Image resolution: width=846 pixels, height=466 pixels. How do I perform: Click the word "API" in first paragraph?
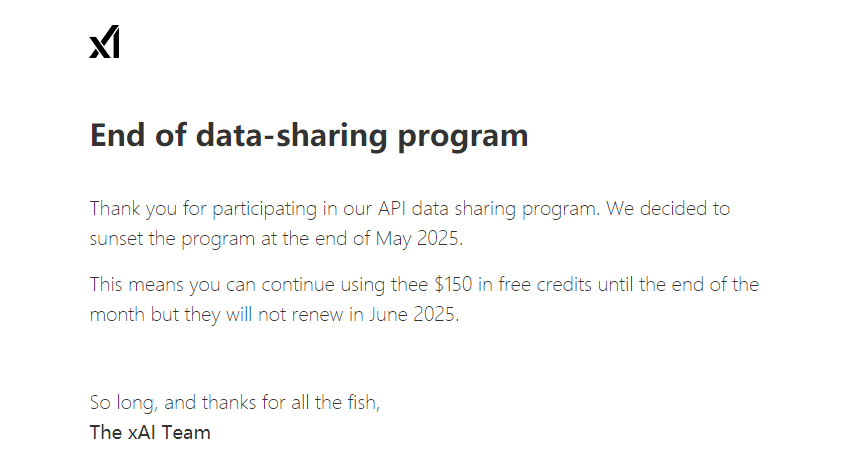tap(391, 208)
